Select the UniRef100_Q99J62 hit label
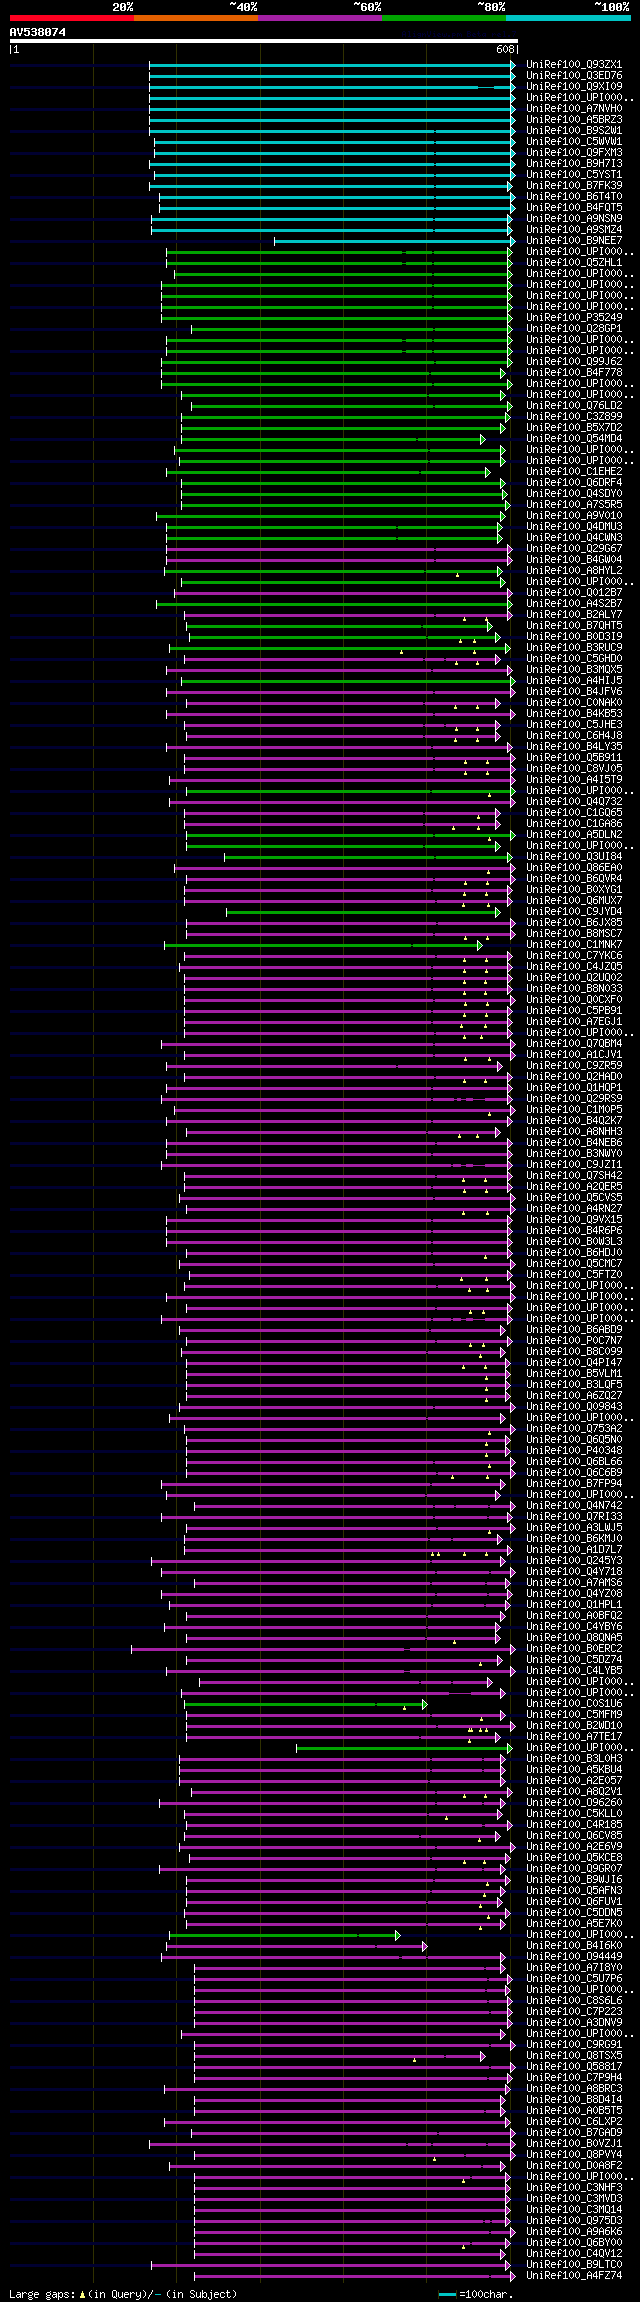Image resolution: width=640 pixels, height=2302 pixels. click(574, 362)
